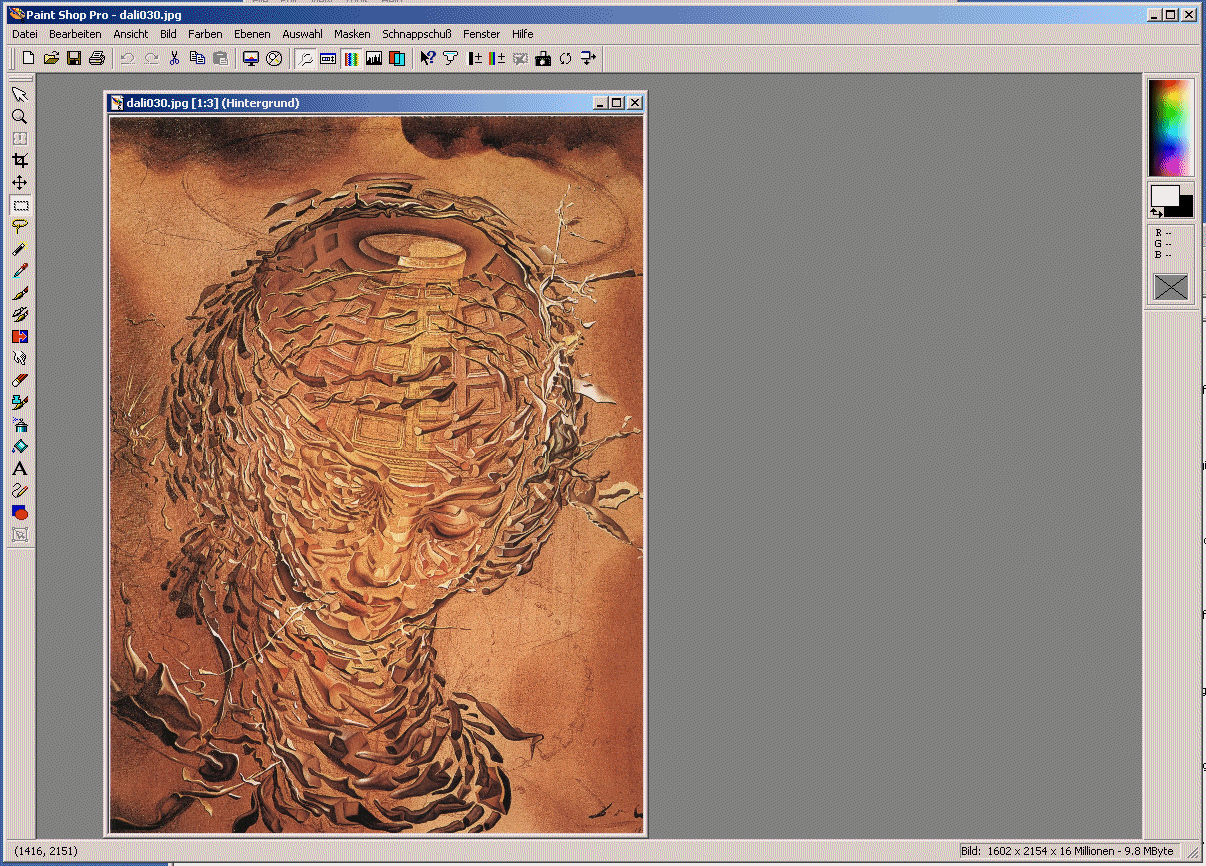
Task: Open the Bearbeiten menu
Action: pyautogui.click(x=75, y=34)
